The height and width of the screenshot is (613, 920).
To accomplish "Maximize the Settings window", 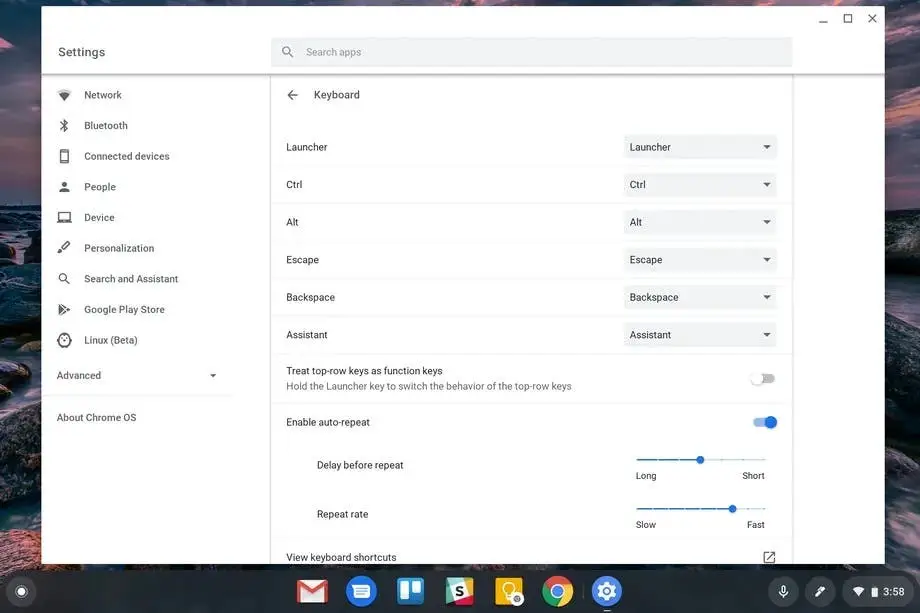I will coord(848,19).
